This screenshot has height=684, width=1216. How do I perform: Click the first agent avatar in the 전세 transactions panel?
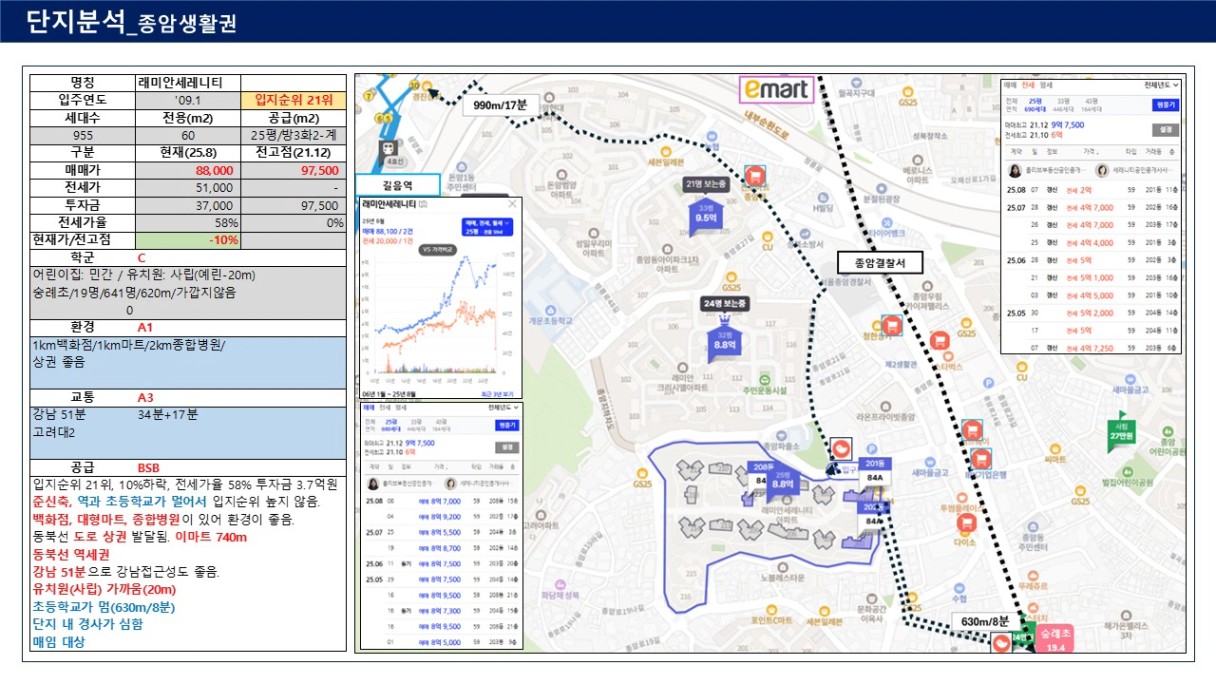click(x=1014, y=171)
